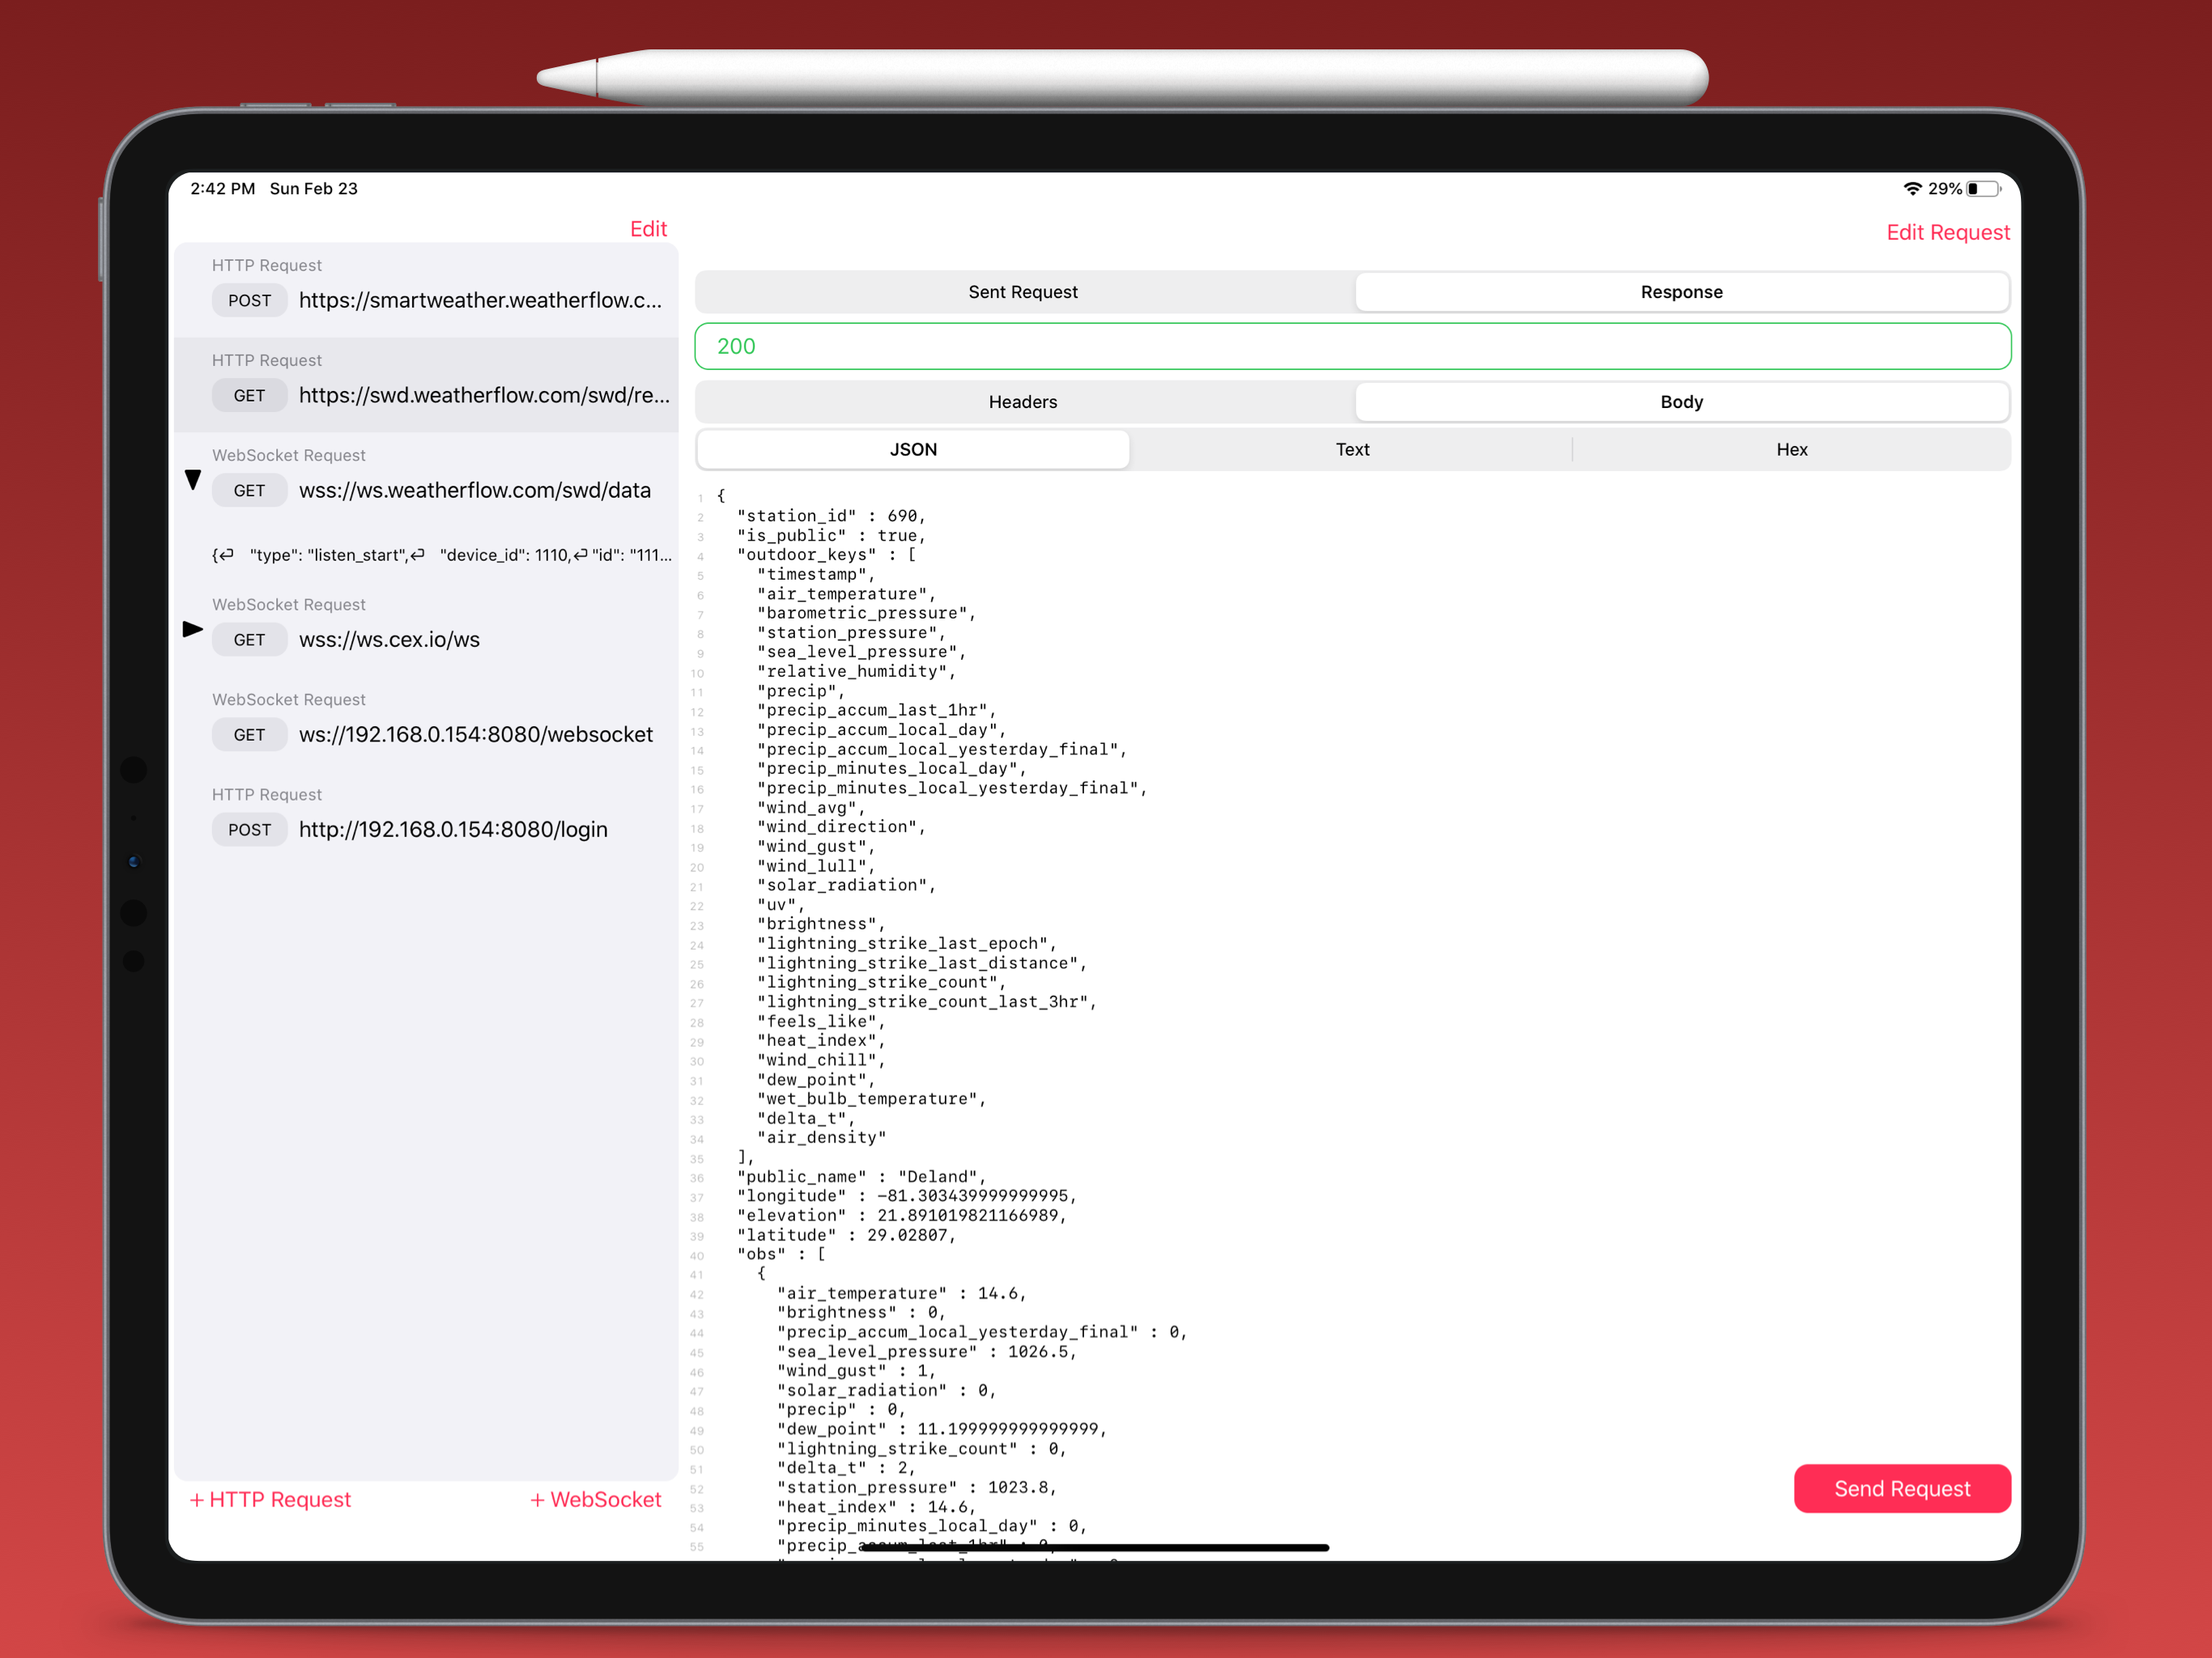Select the JSON body format
The width and height of the screenshot is (2212, 1658).
coord(913,450)
